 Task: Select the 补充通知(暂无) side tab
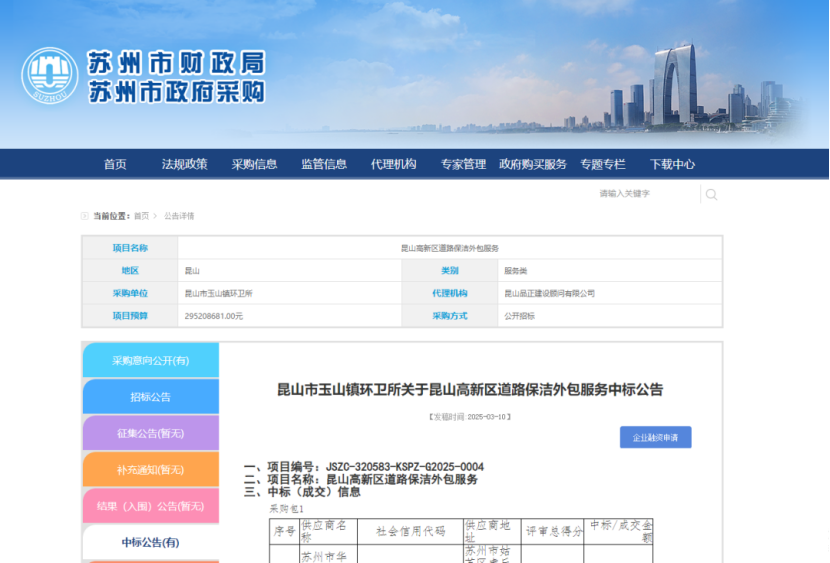[150, 469]
